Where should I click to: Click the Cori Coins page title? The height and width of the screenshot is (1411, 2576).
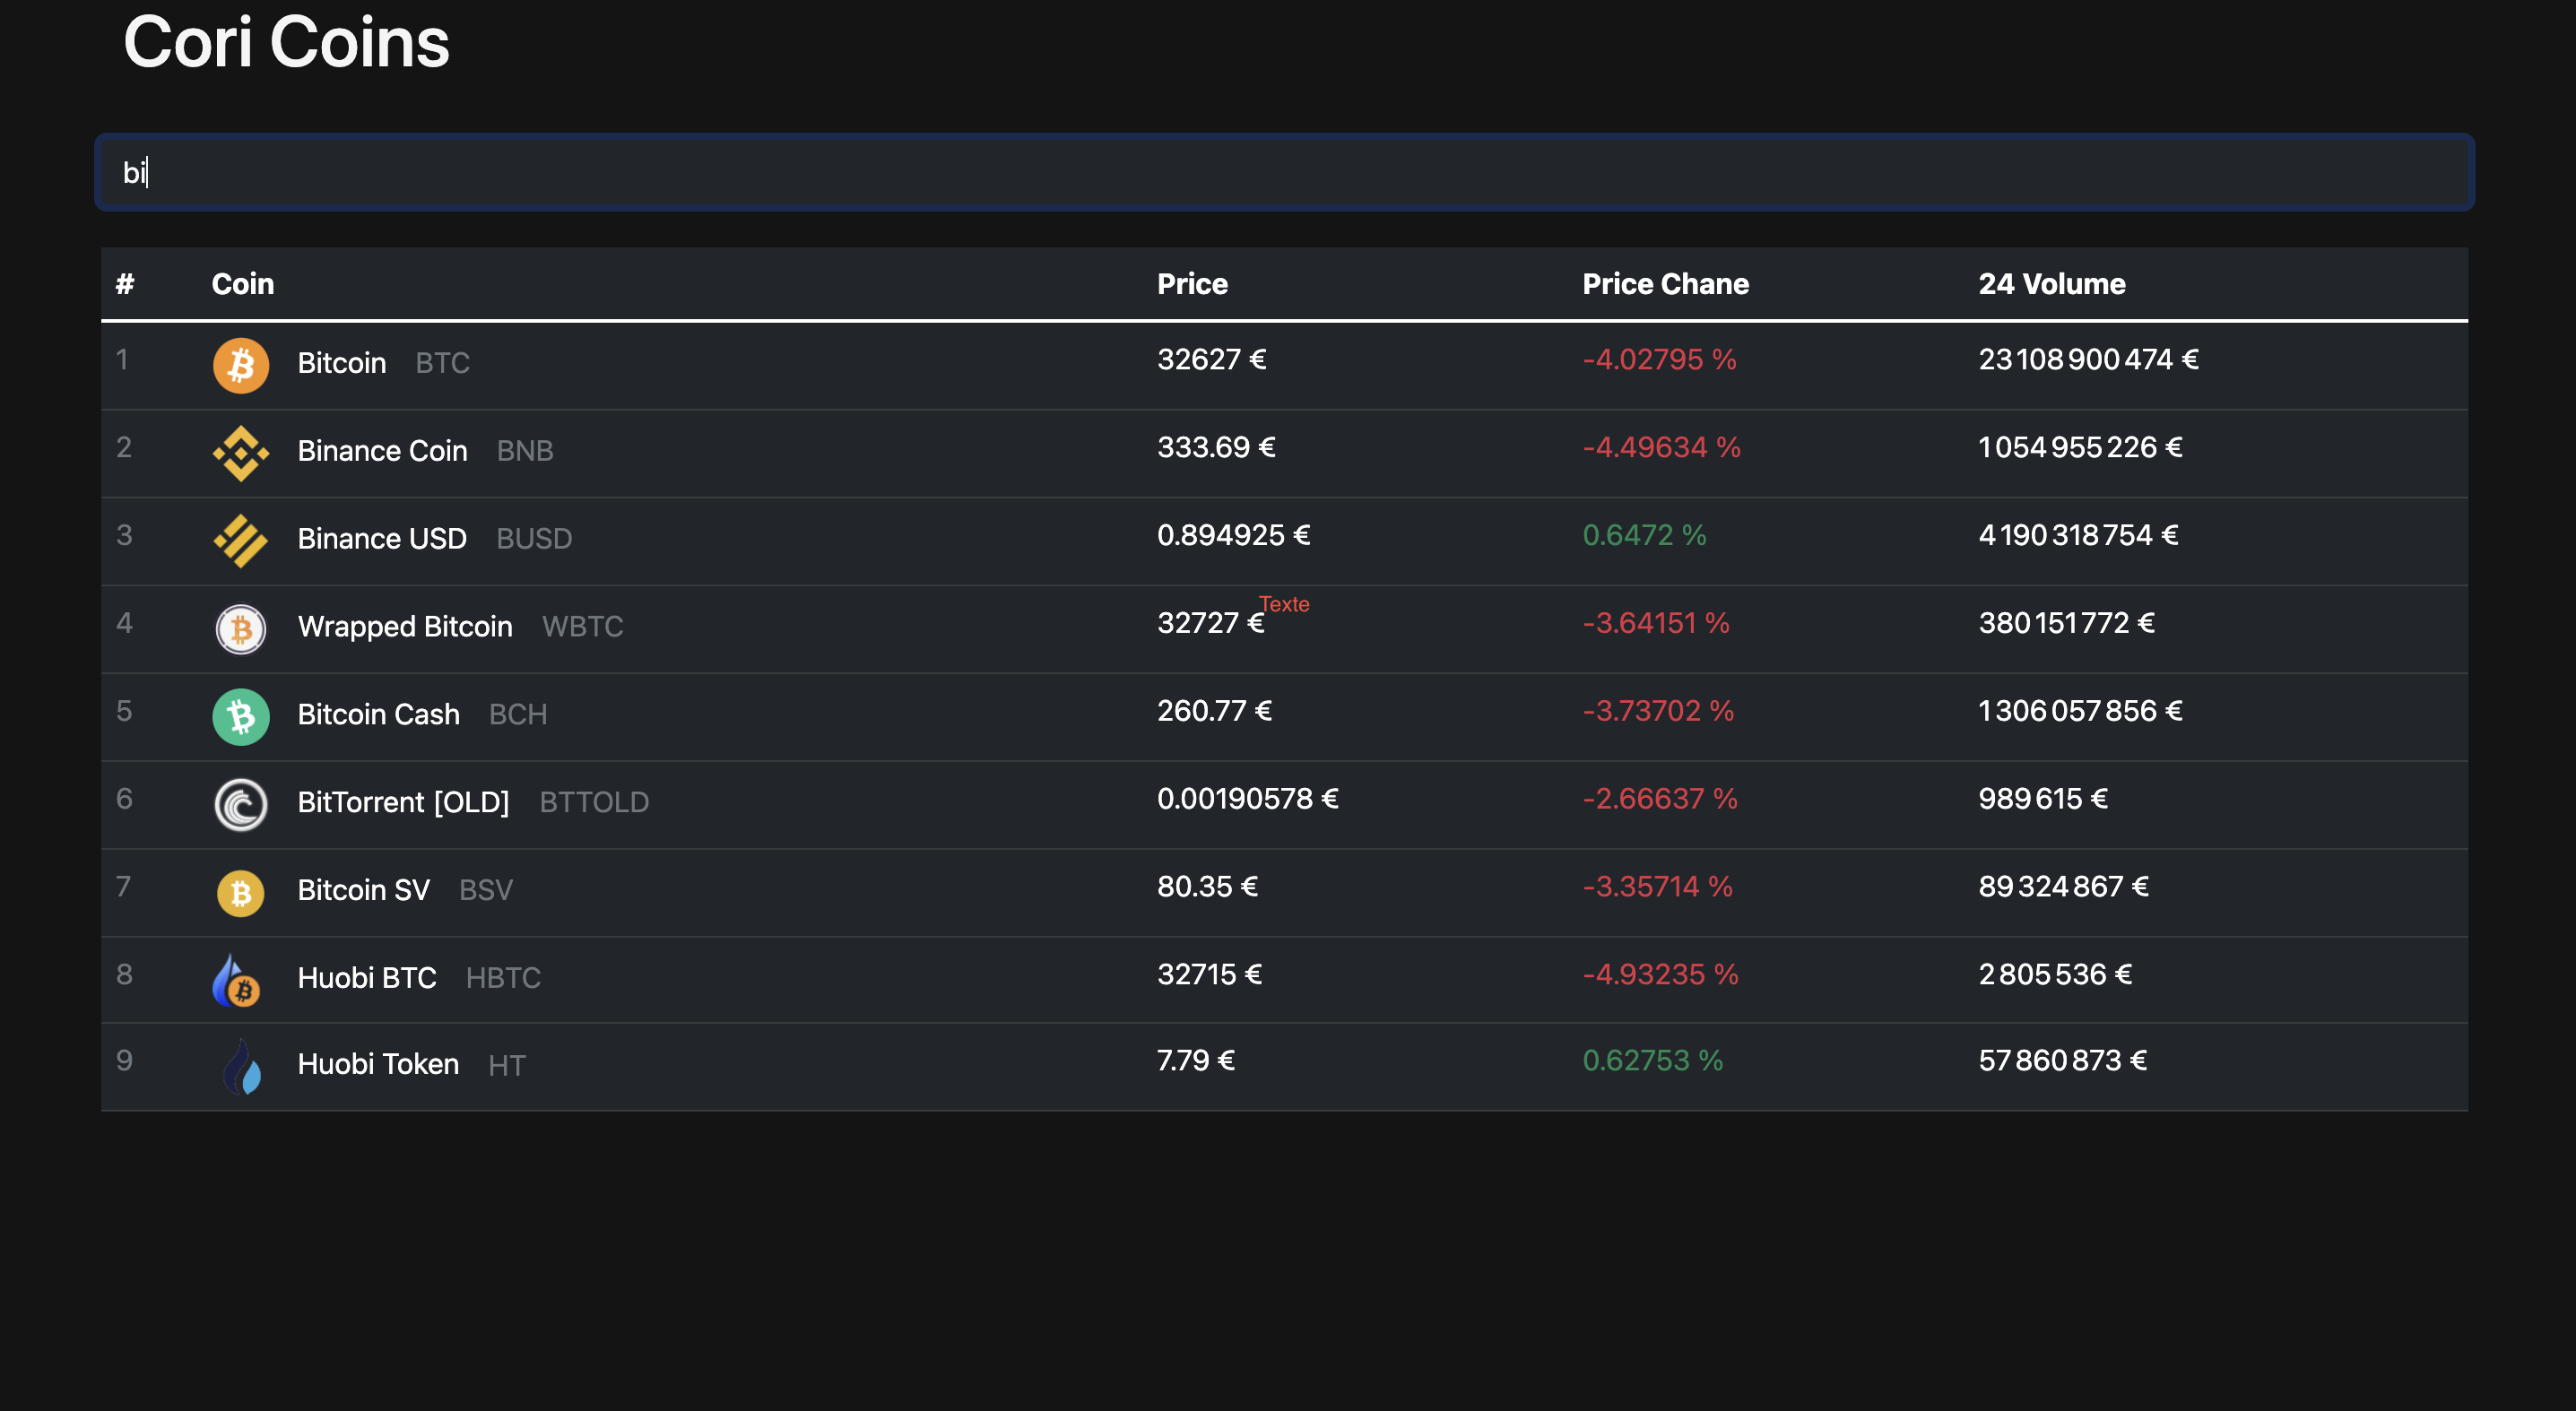click(286, 43)
